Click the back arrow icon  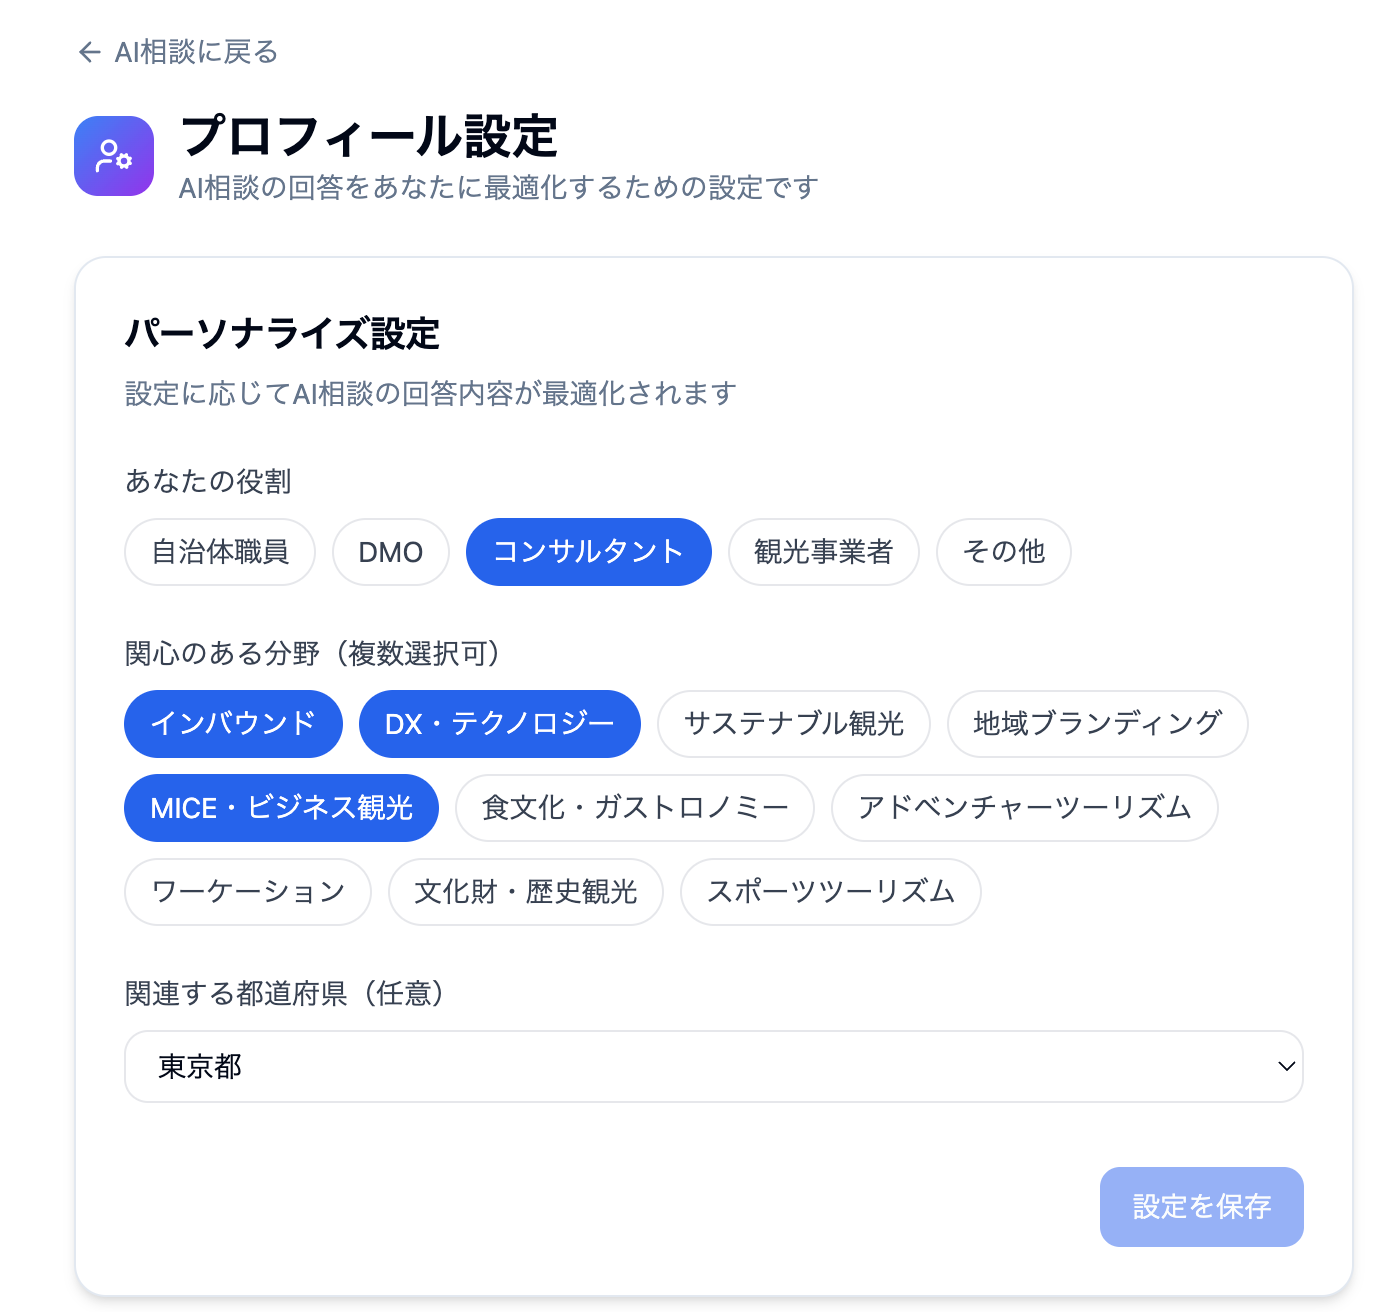90,52
